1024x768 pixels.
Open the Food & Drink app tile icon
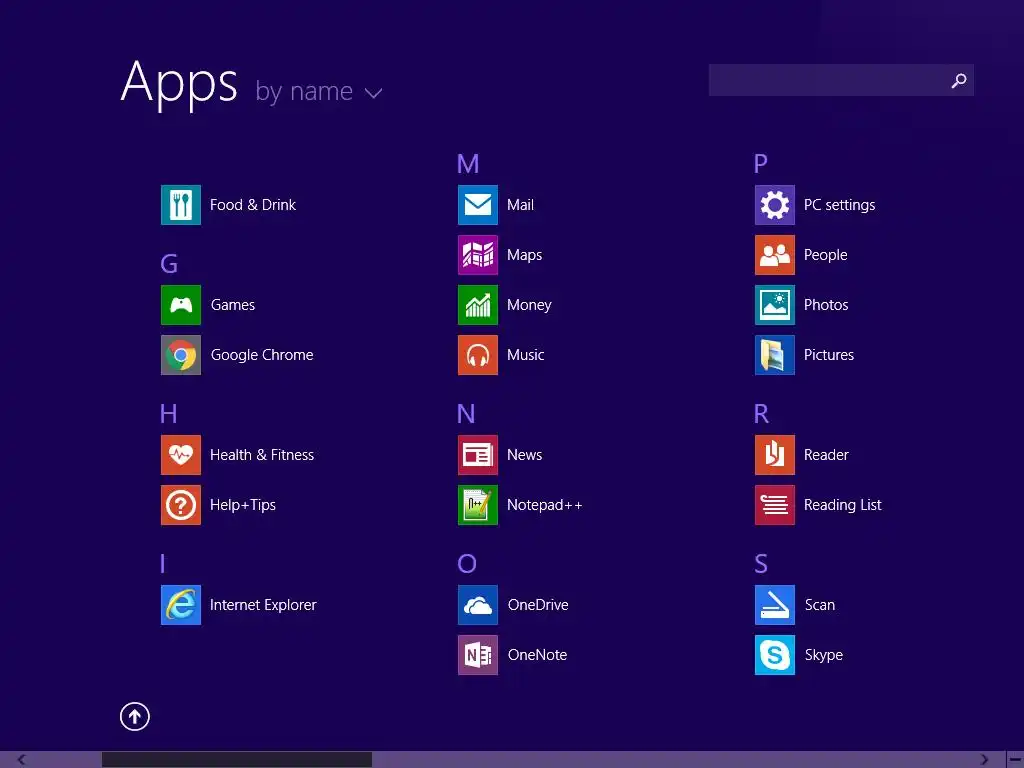click(x=181, y=205)
